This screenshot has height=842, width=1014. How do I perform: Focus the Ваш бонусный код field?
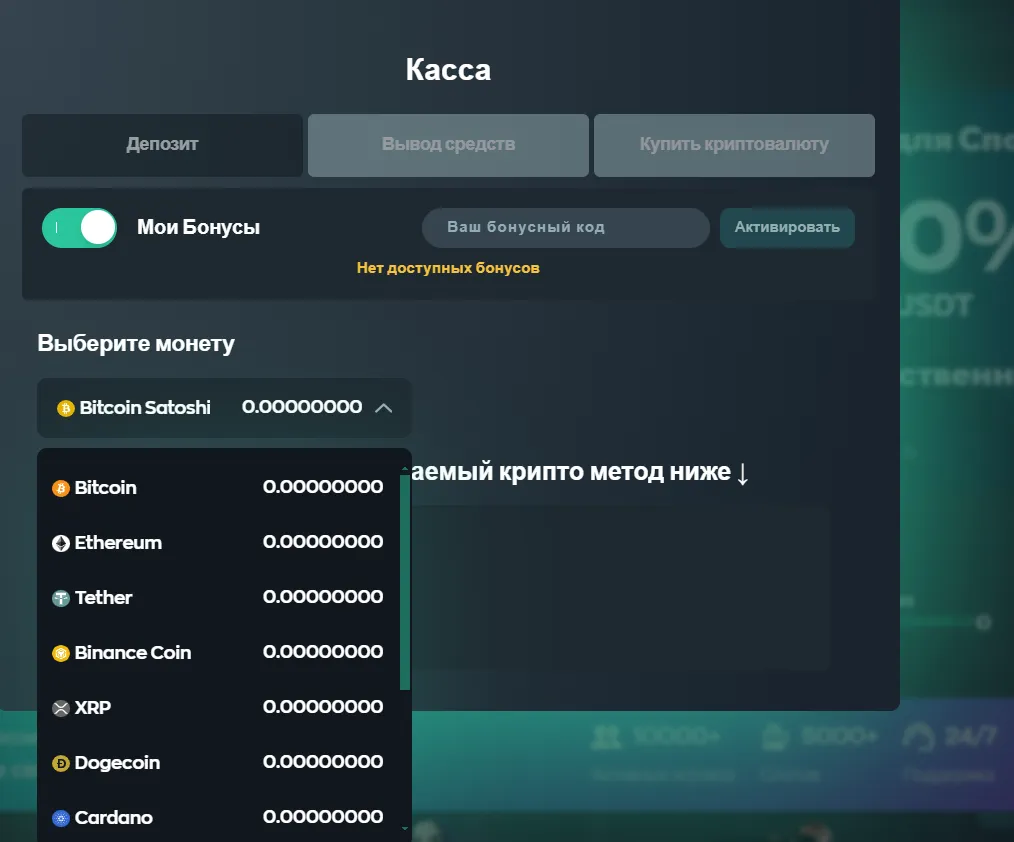[566, 228]
